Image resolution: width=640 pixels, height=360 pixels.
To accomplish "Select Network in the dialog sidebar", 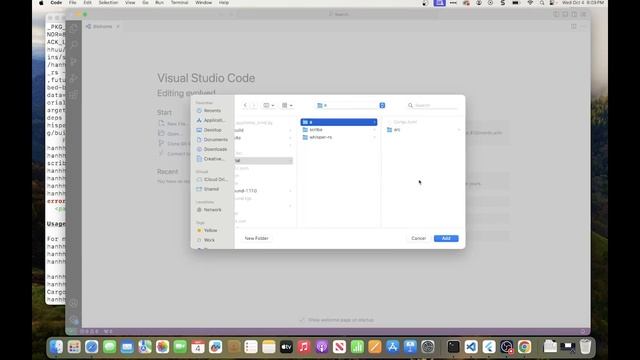I will pos(209,210).
